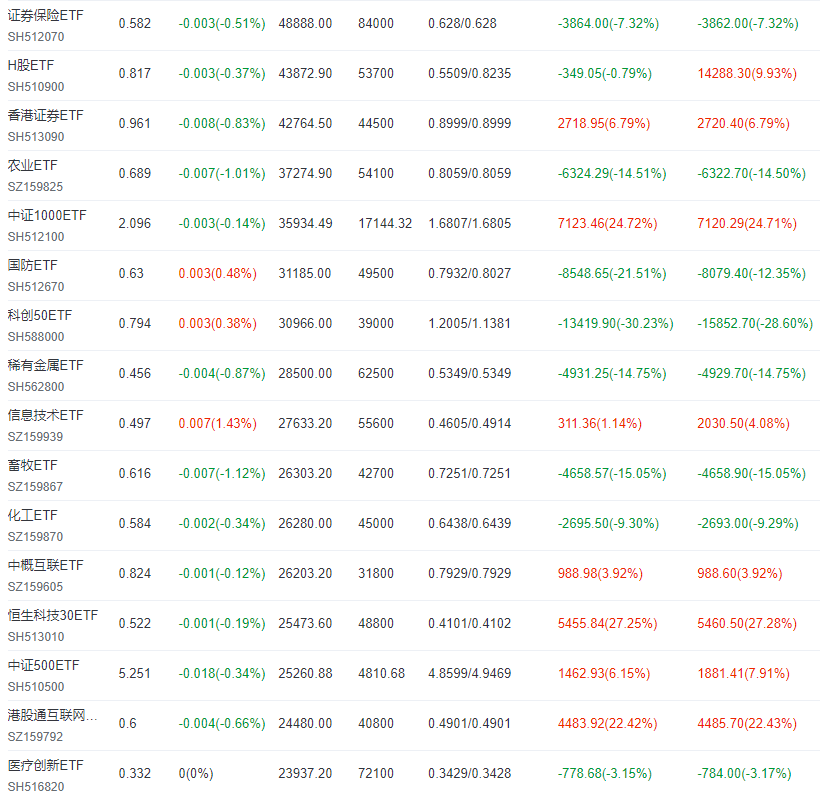Click code SZ159792

[36, 737]
